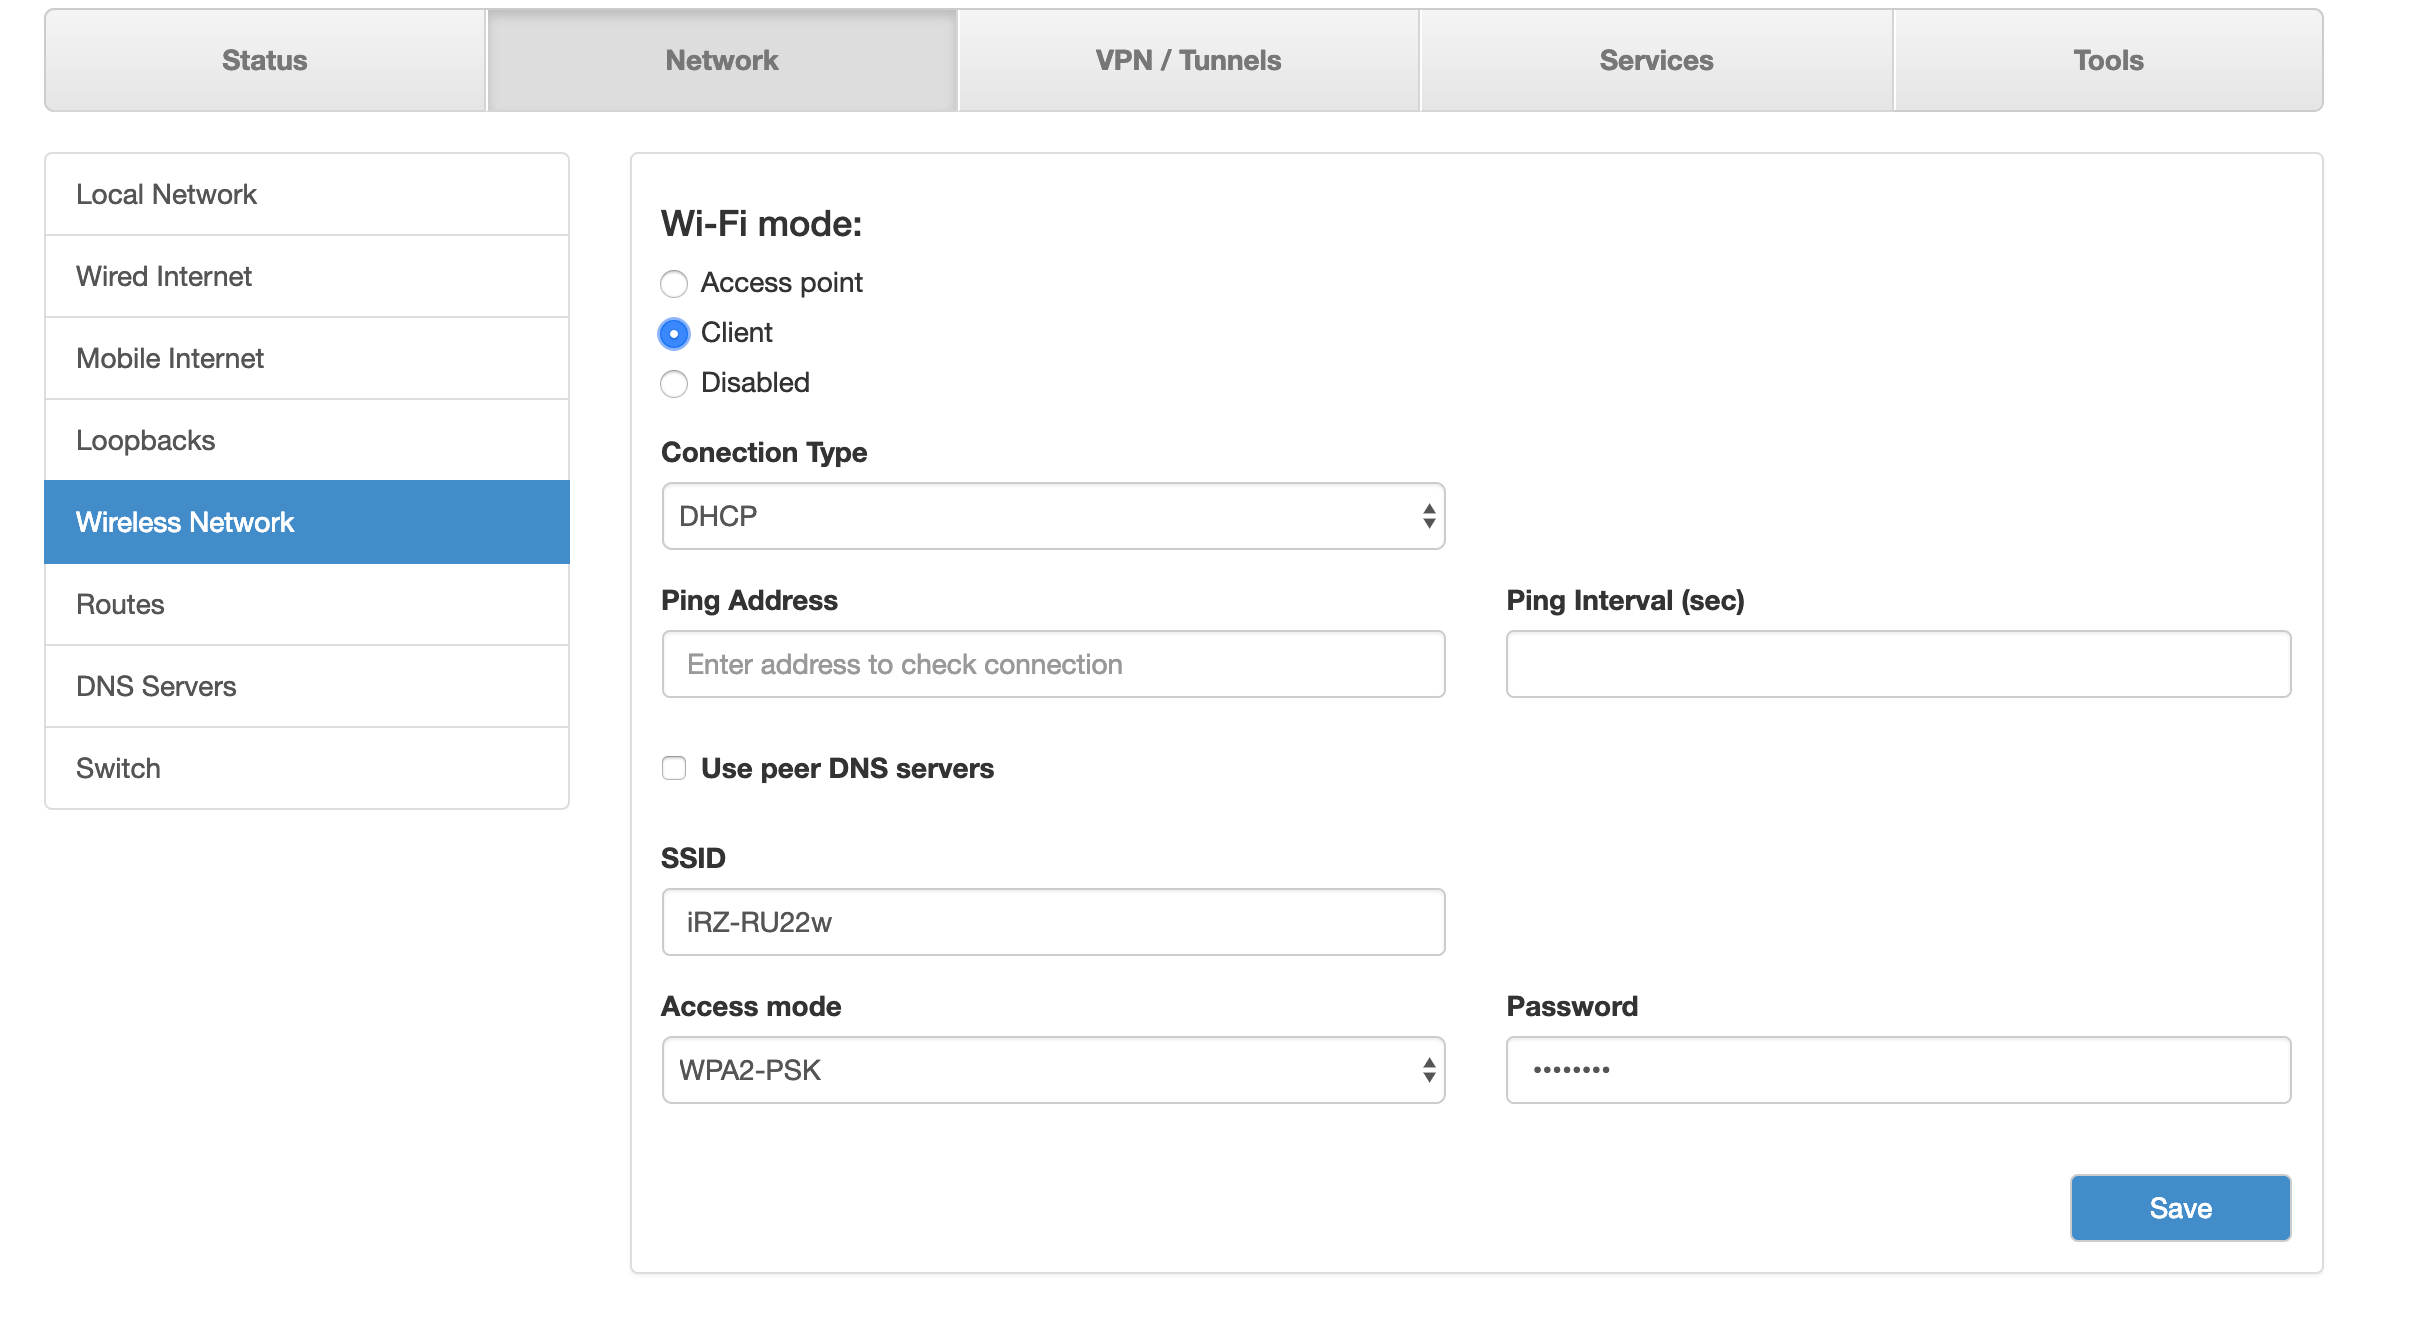2422x1336 pixels.
Task: Enable Use peer DNS servers checkbox
Action: tap(674, 768)
